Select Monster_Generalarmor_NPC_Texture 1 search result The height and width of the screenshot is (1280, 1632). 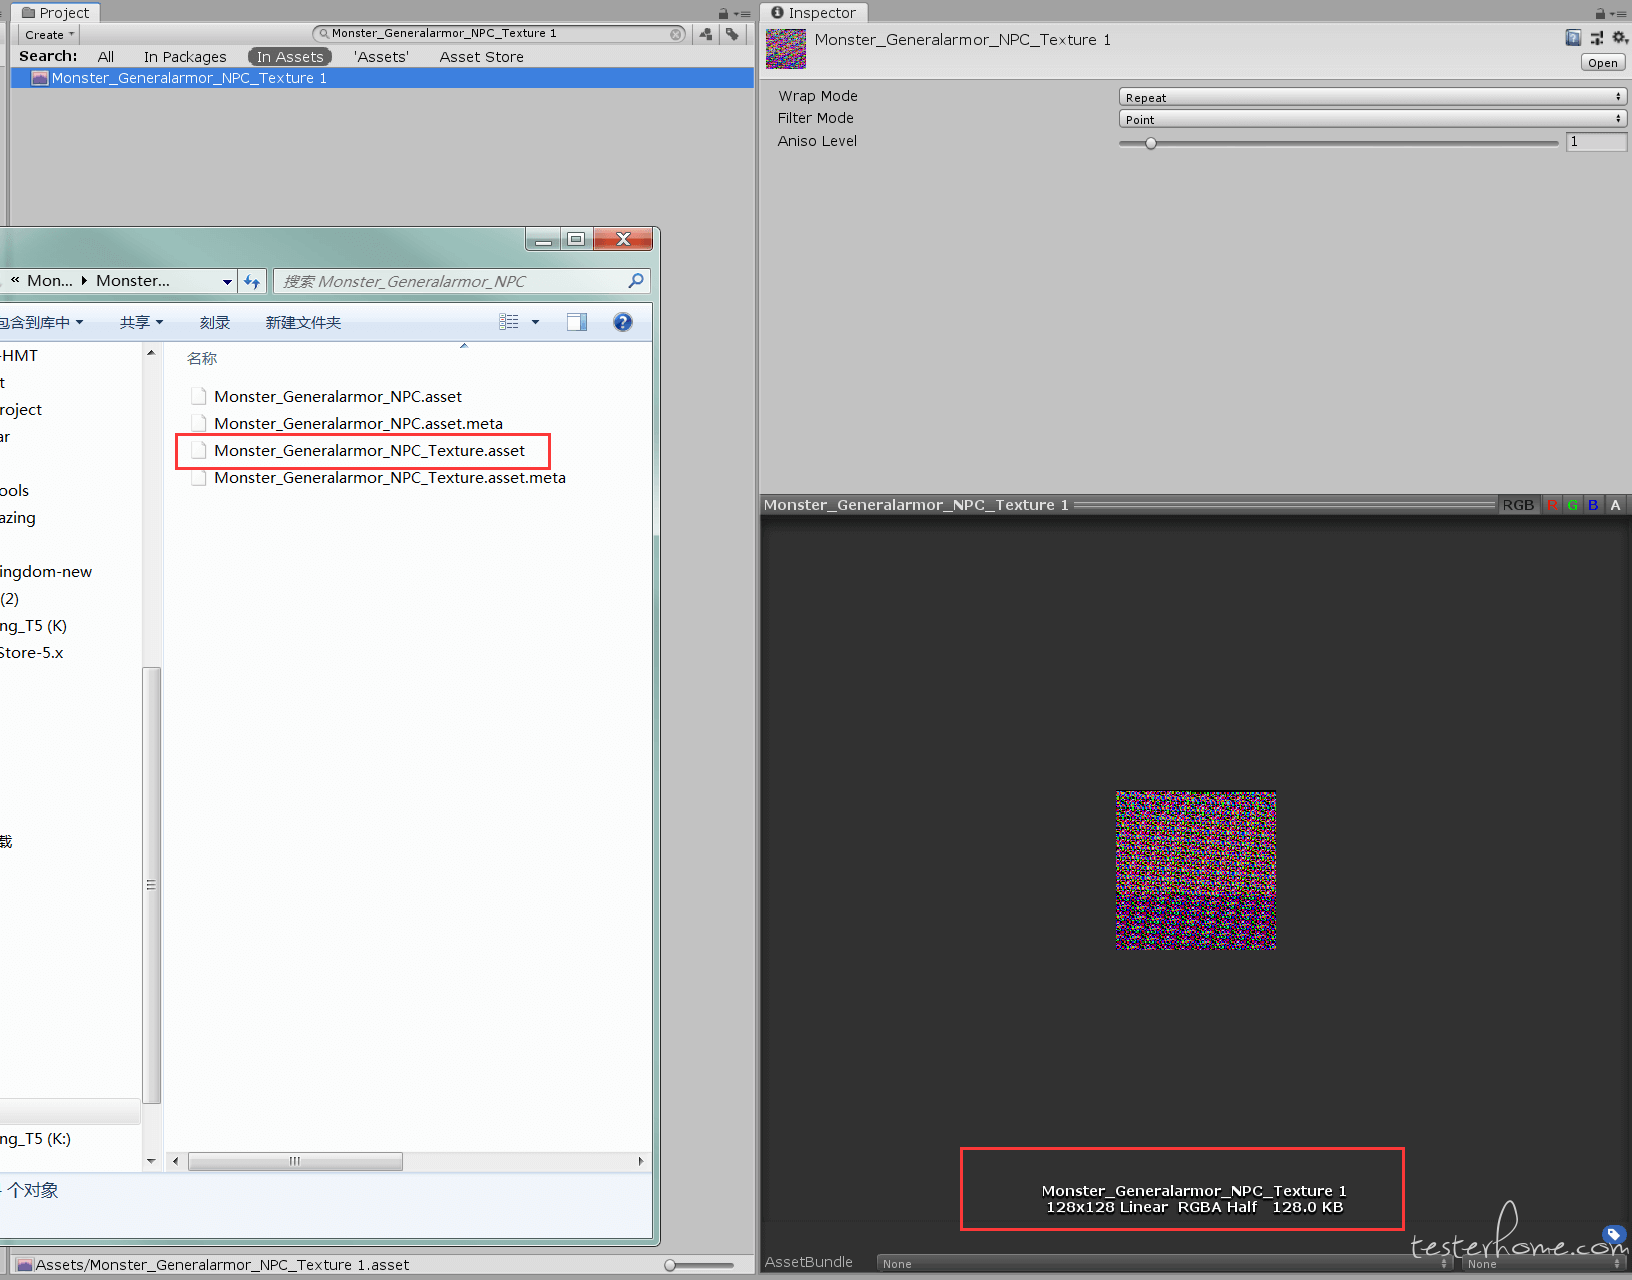click(382, 78)
